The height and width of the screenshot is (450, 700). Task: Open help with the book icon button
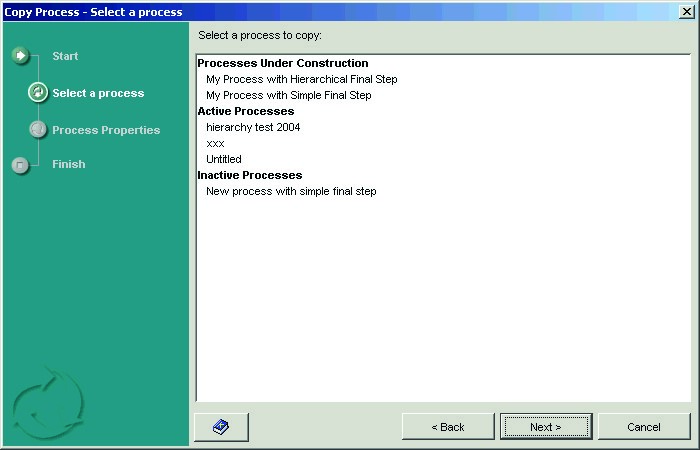221,427
